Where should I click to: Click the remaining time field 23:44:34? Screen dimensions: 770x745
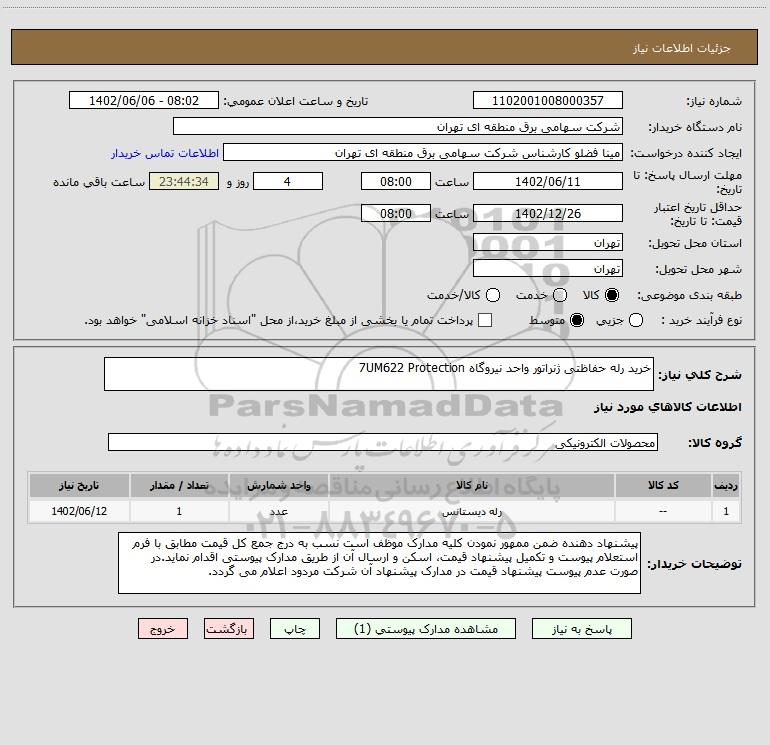tap(184, 181)
